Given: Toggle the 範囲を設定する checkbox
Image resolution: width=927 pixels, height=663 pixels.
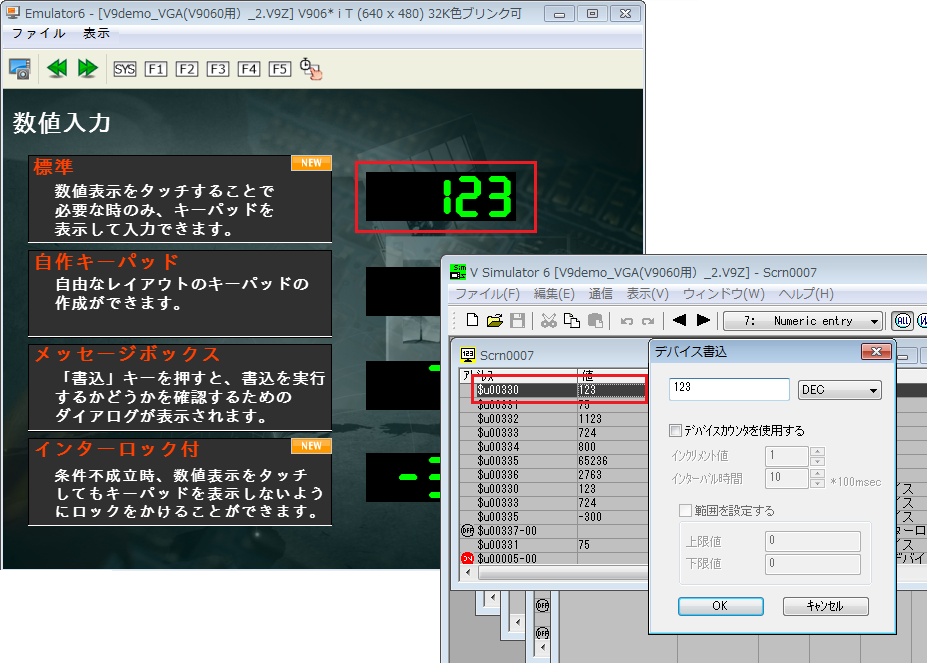Looking at the screenshot, I should pos(685,511).
